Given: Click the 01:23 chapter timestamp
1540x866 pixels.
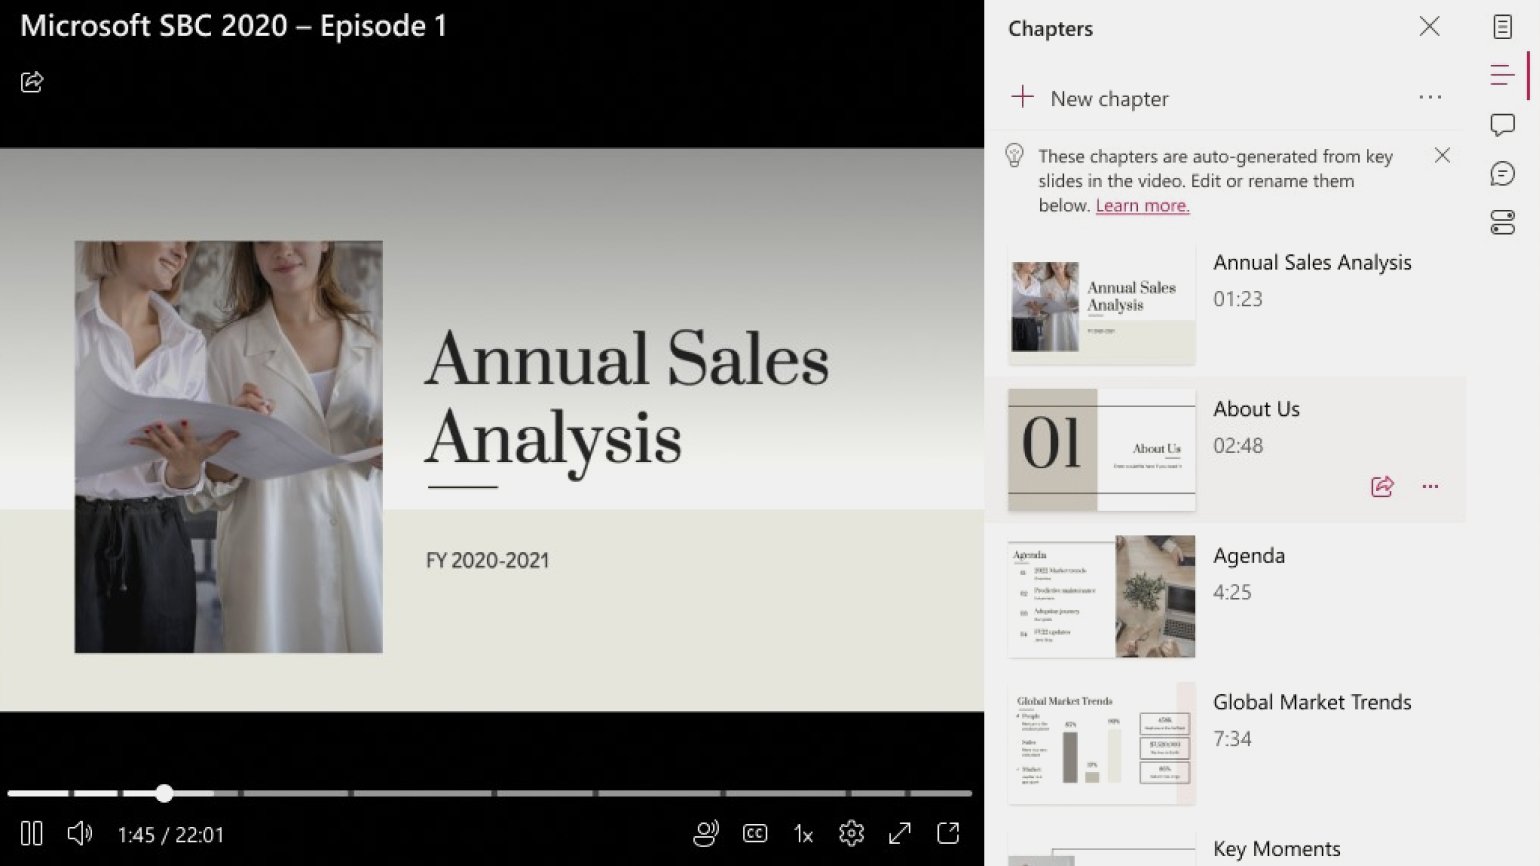Looking at the screenshot, I should coord(1238,299).
